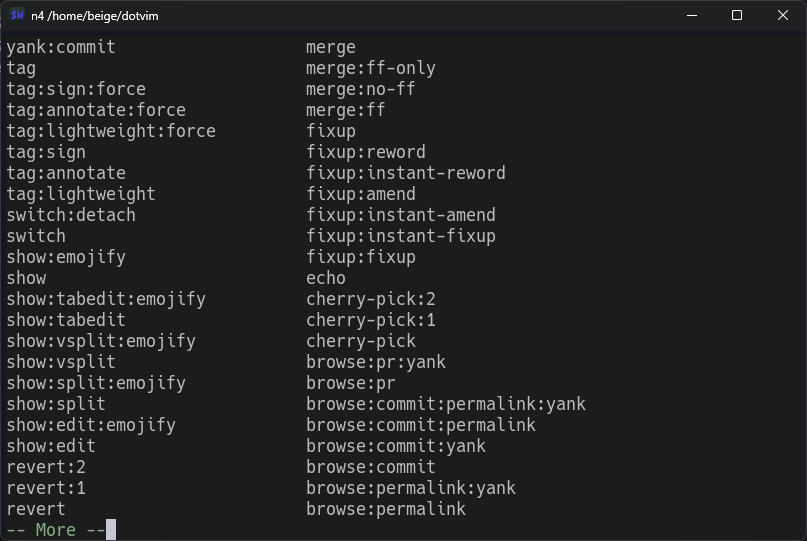
Task: Click 'browse:pr:yank' in the list
Action: point(376,362)
